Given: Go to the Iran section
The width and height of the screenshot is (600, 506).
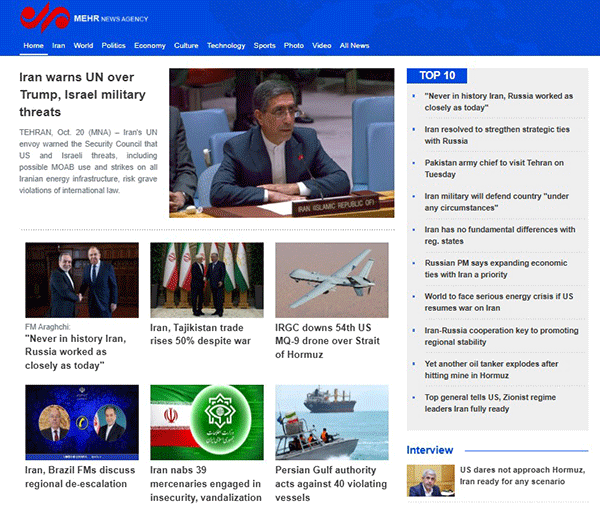Looking at the screenshot, I should point(59,46).
